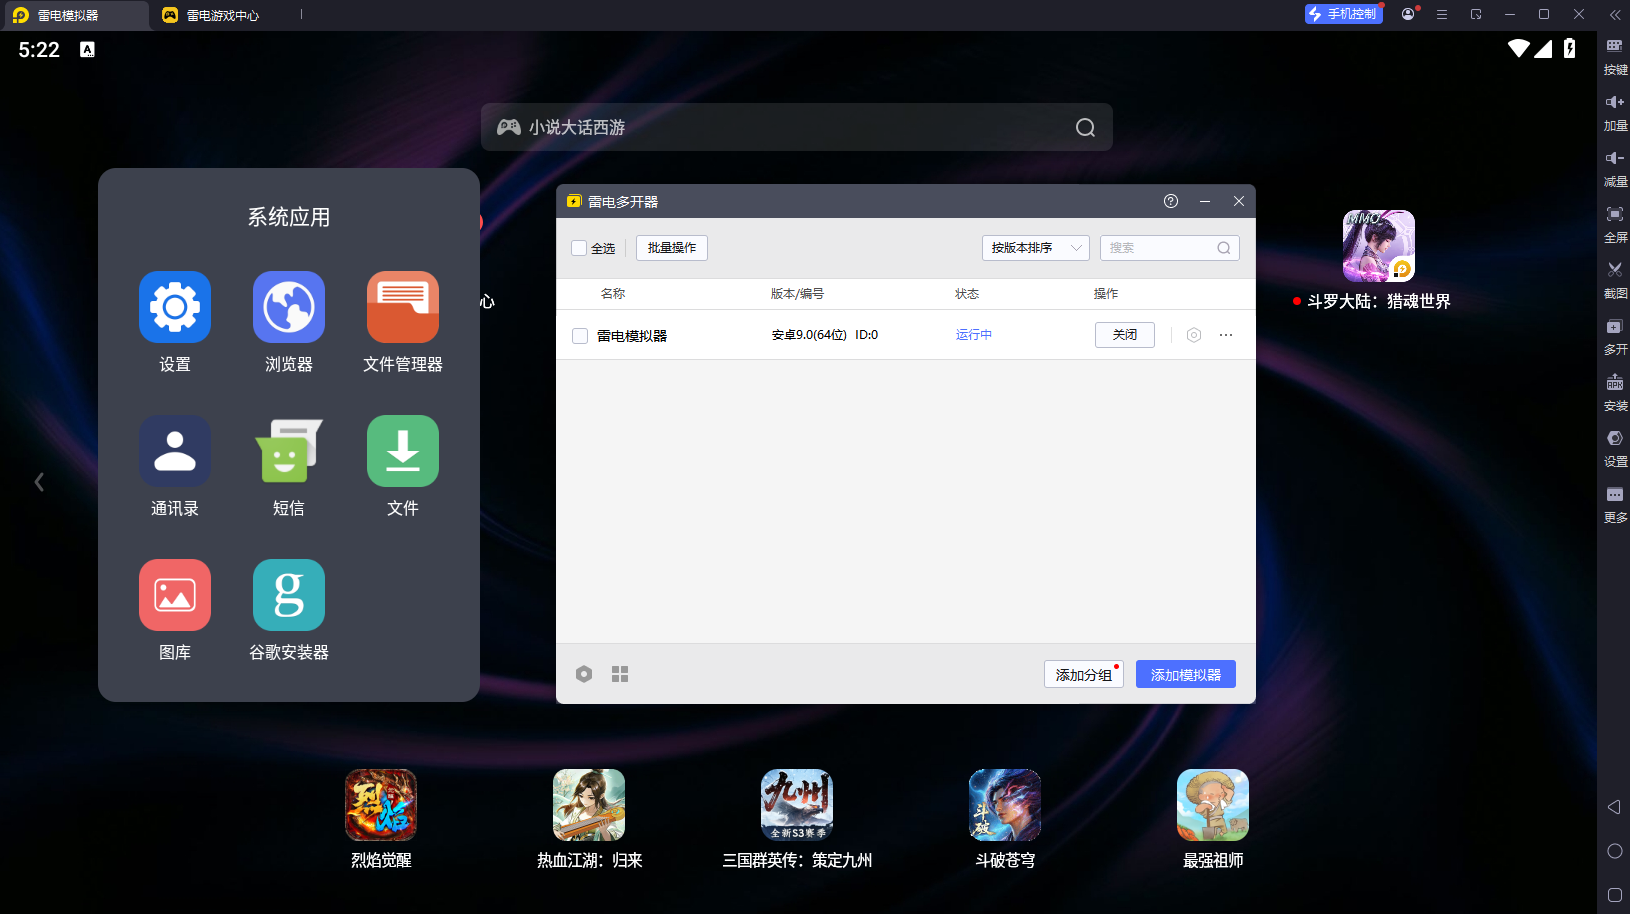Click 关闭 to stop the running emulator
The width and height of the screenshot is (1630, 914).
click(1125, 335)
